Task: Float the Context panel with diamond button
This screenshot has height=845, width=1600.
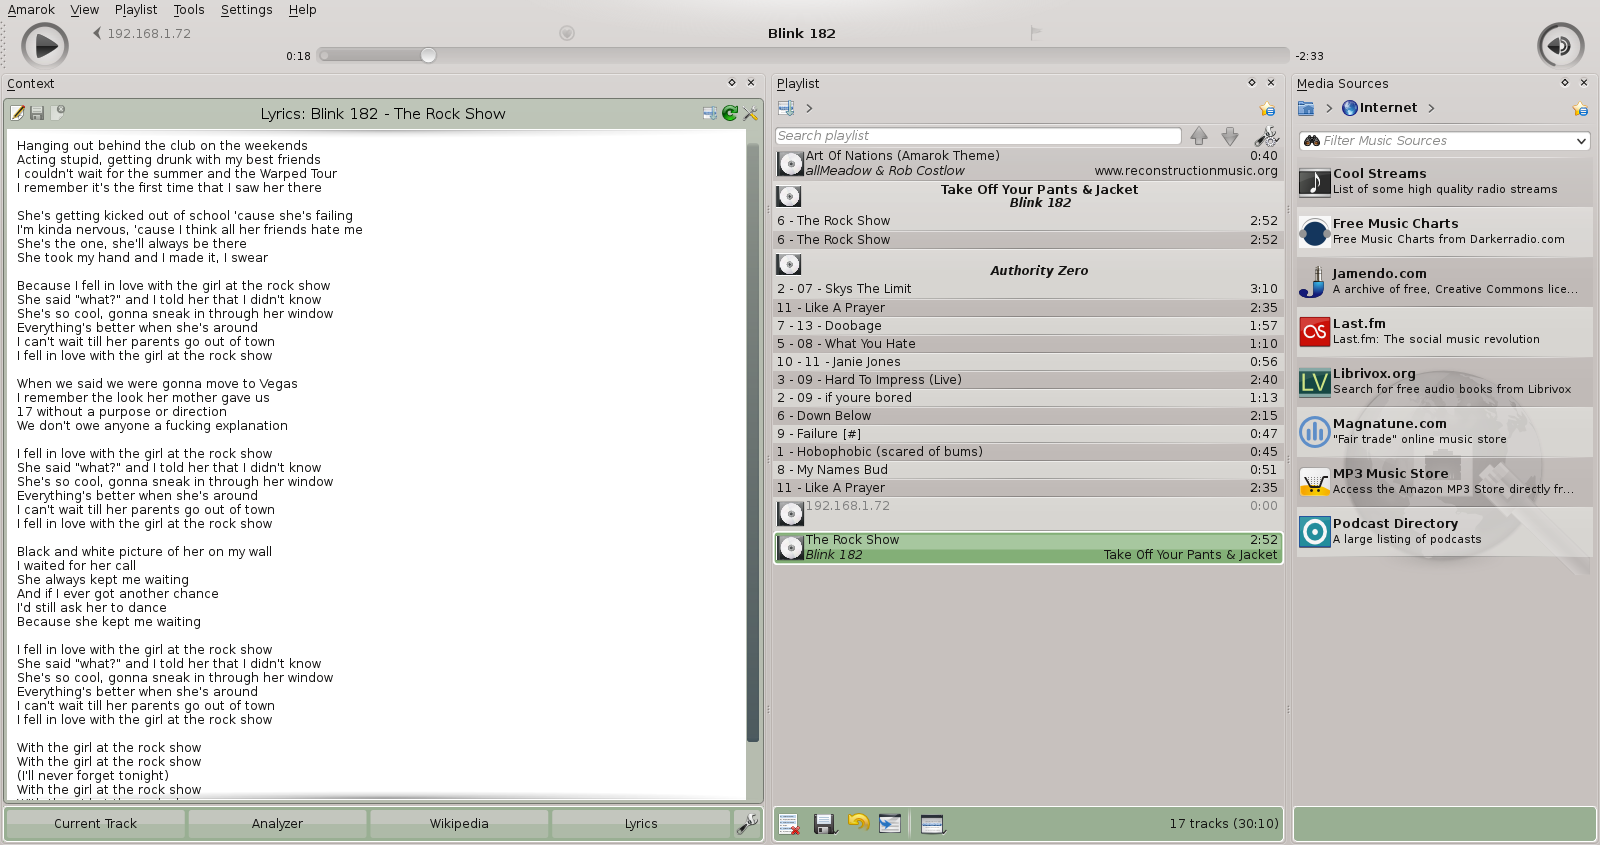Action: (732, 83)
